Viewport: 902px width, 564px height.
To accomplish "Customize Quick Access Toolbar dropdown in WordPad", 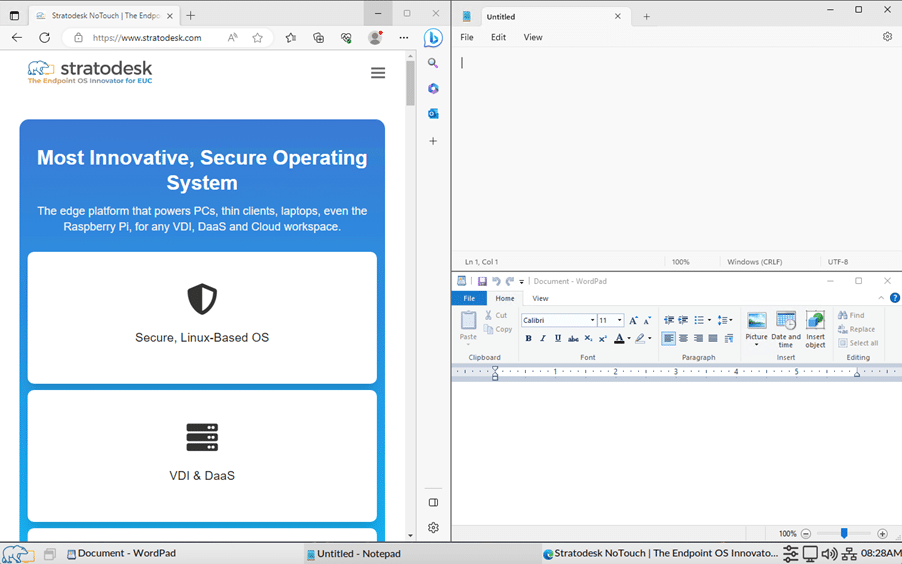I will [522, 282].
